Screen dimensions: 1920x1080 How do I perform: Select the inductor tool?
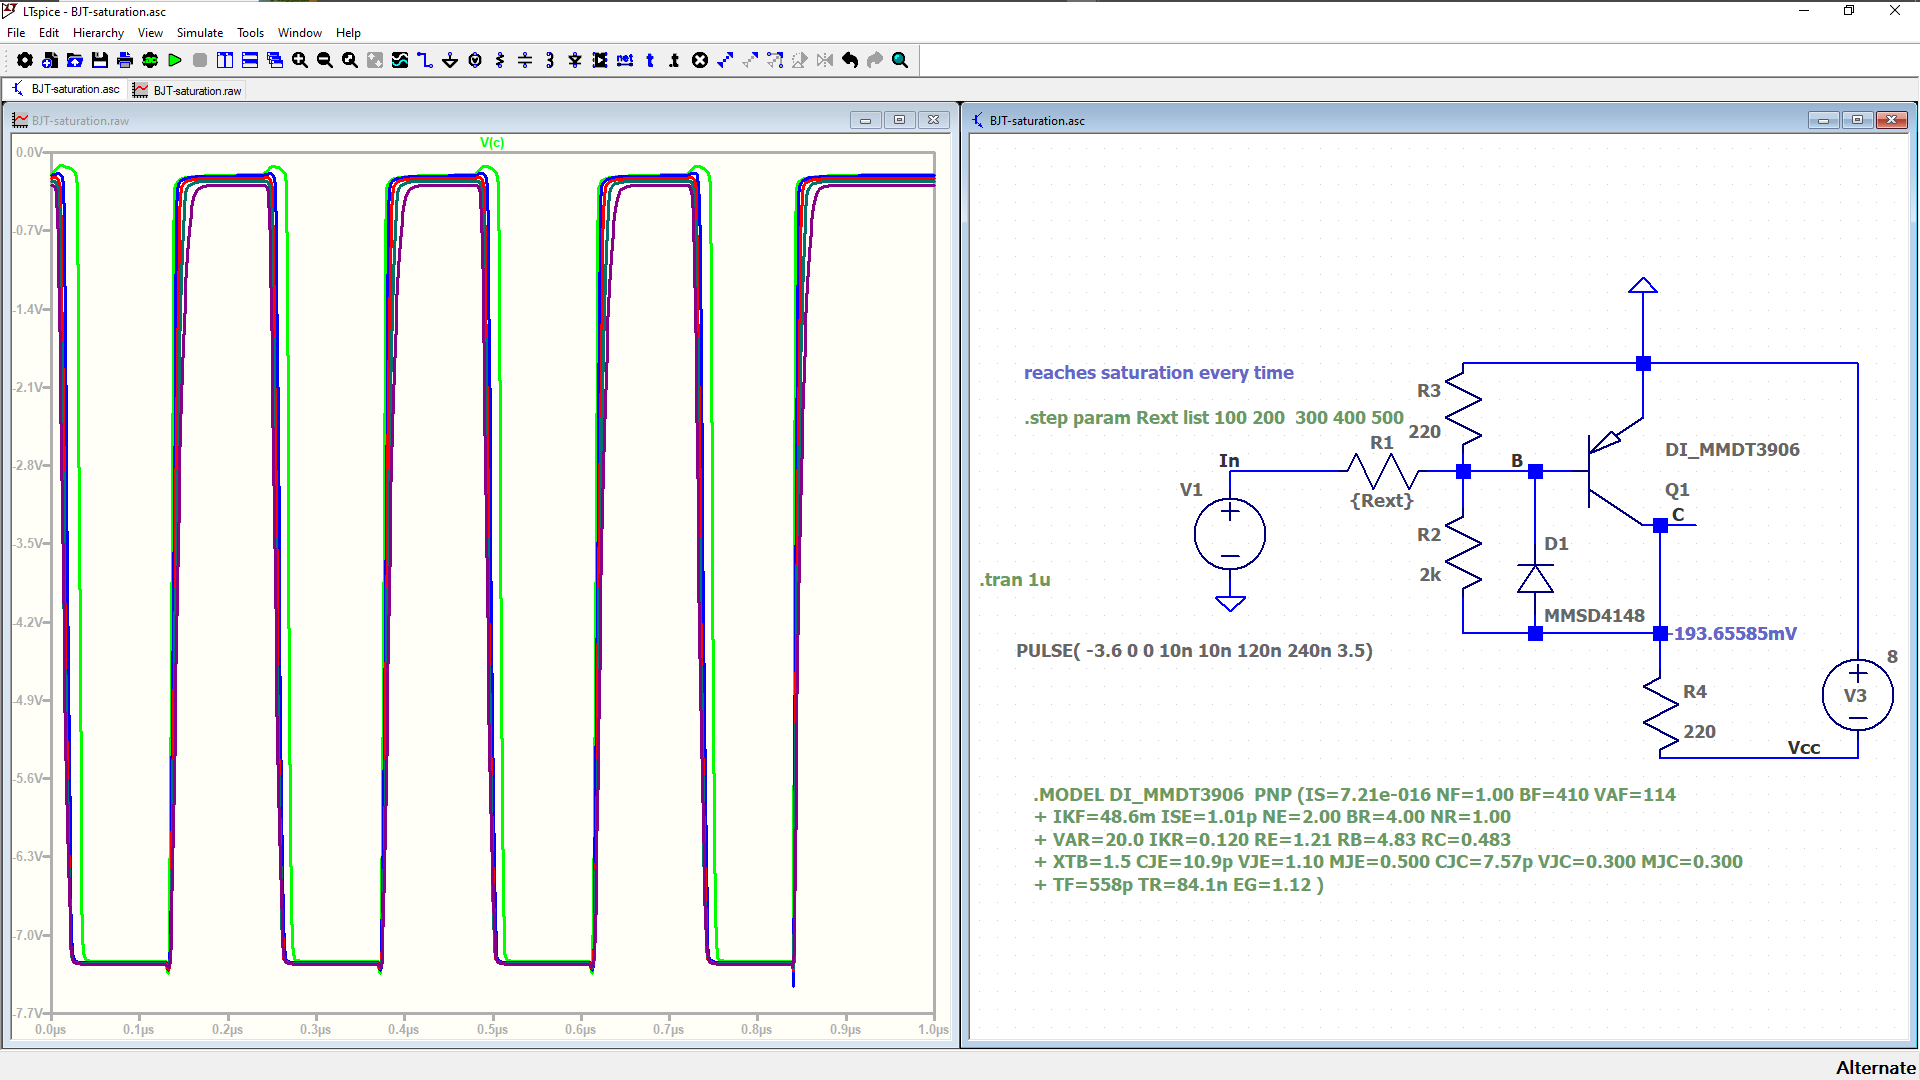[x=550, y=60]
